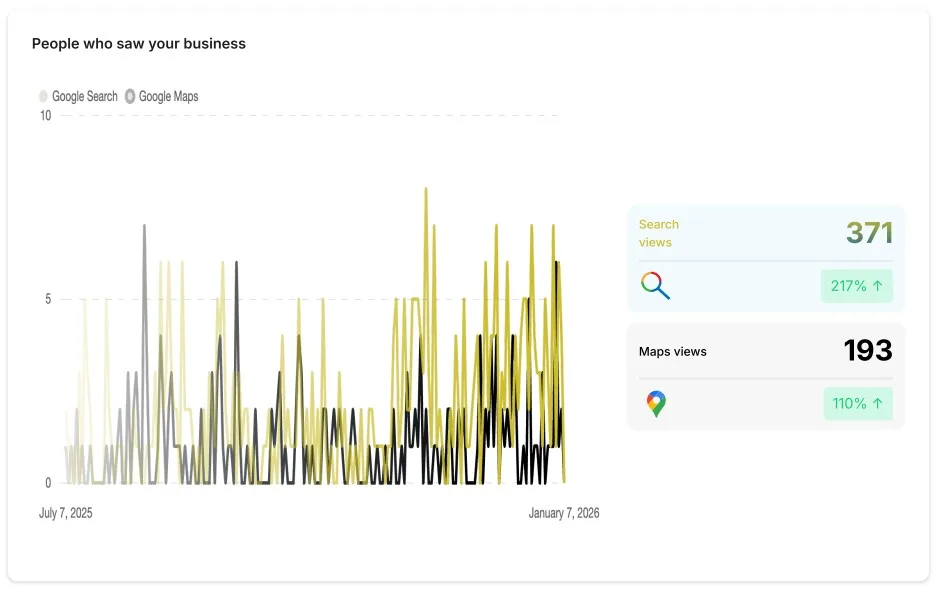Viewport: 938px width, 596px height.
Task: Click the up arrow beside 217%
Action: point(878,286)
